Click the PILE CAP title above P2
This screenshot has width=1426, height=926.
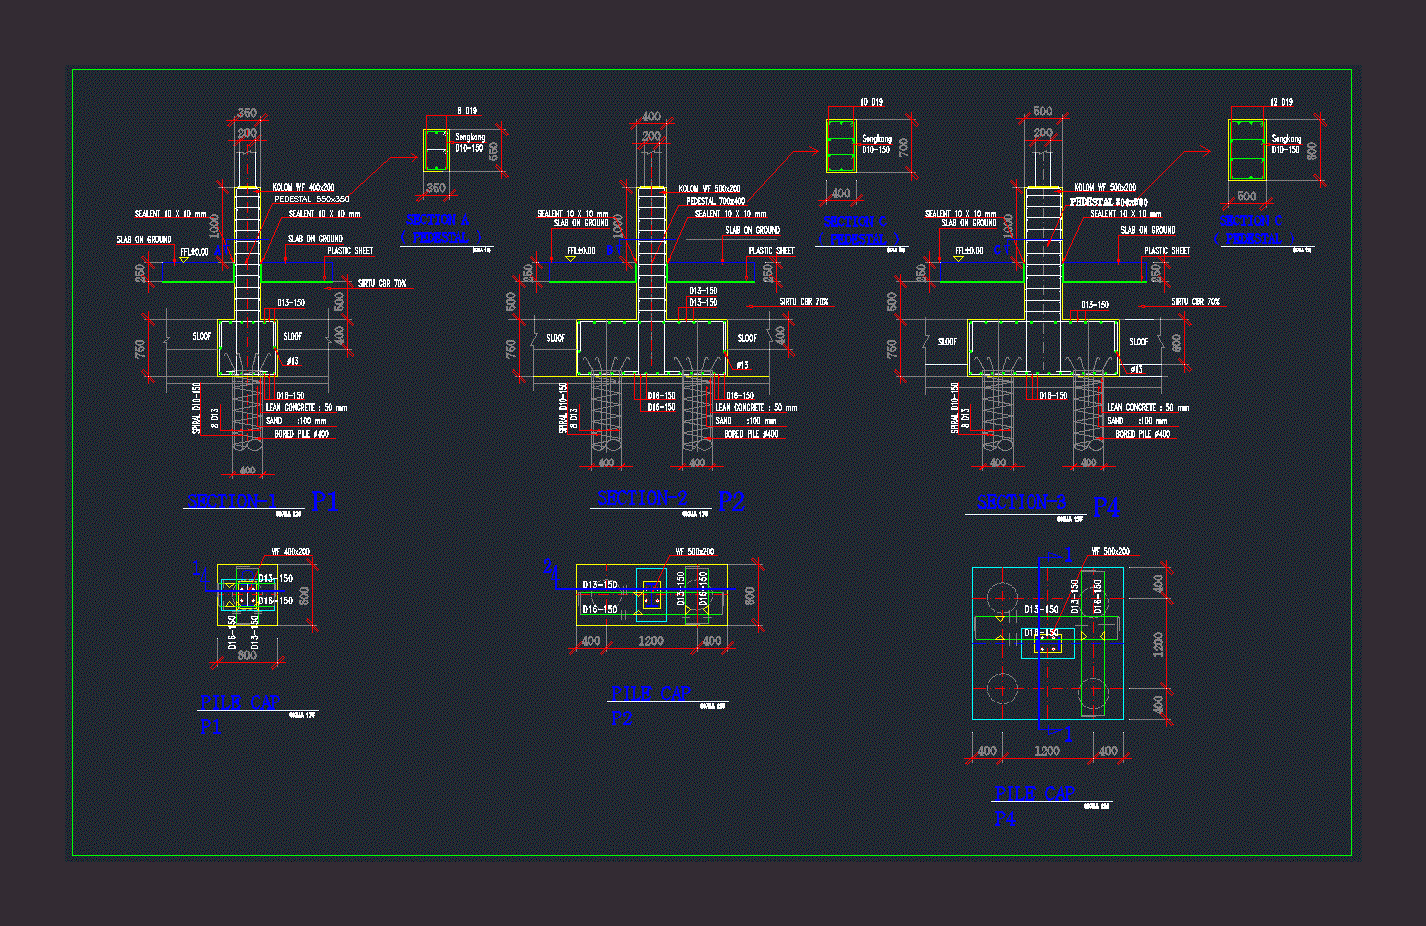[x=651, y=692]
